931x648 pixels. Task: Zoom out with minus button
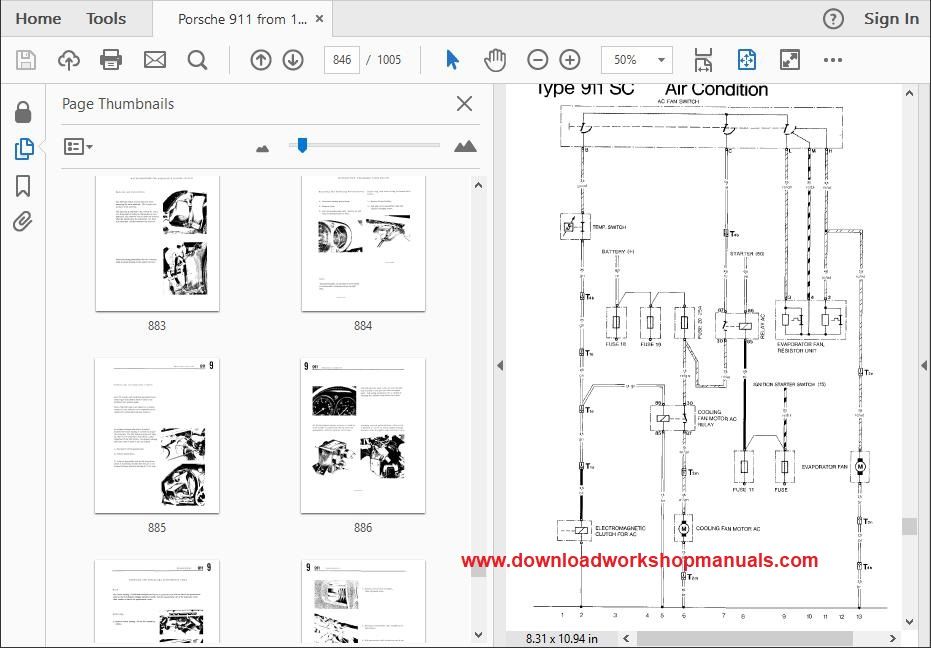[x=537, y=60]
